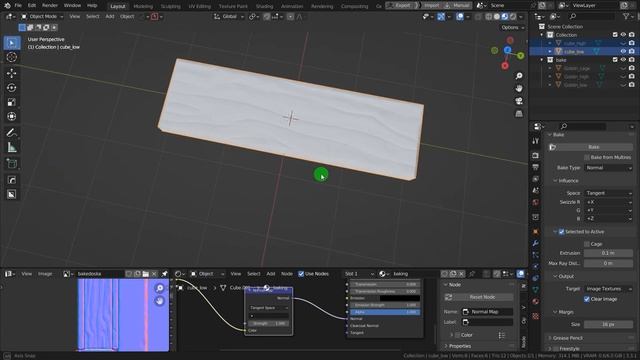Open Target Image Textures dropdown
640x360 pixels.
[609, 289]
